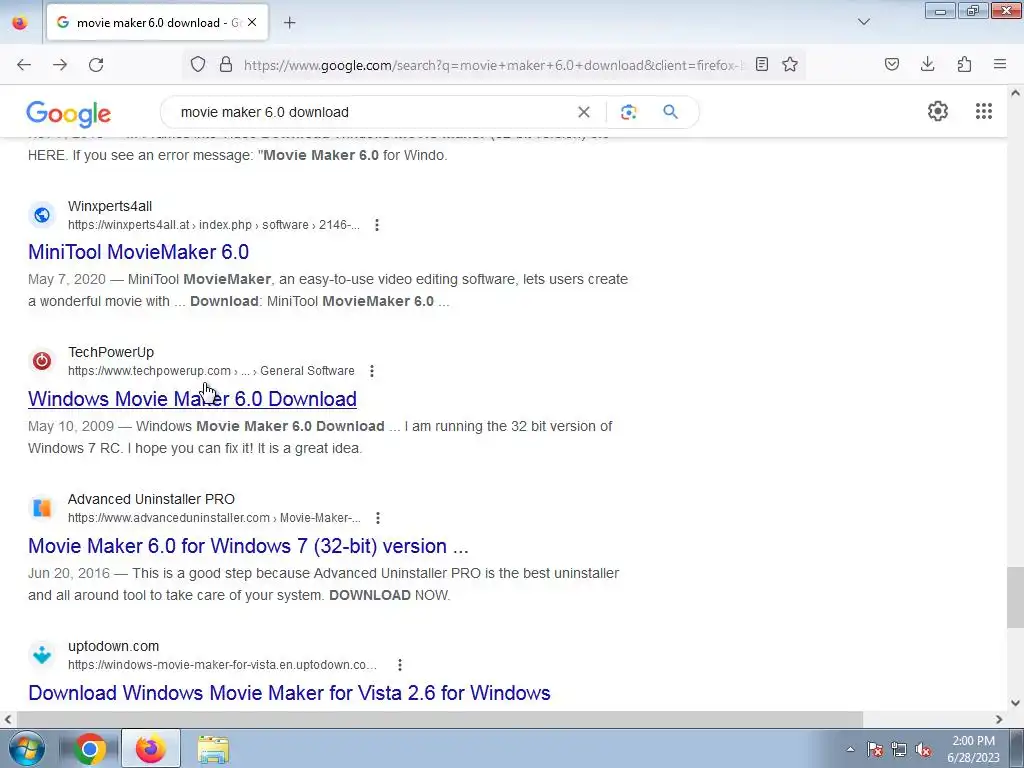List all tabs dropdown arrow
The width and height of the screenshot is (1024, 768).
tap(863, 22)
